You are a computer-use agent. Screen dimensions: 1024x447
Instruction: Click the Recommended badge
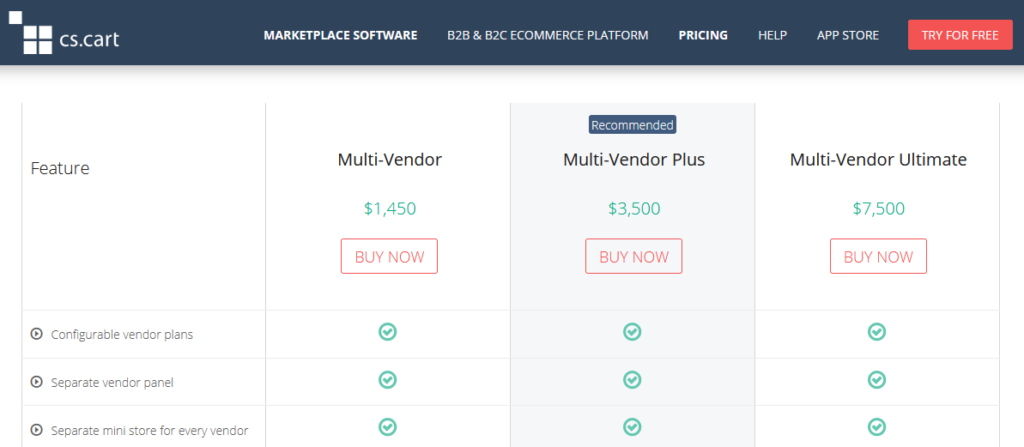tap(633, 125)
